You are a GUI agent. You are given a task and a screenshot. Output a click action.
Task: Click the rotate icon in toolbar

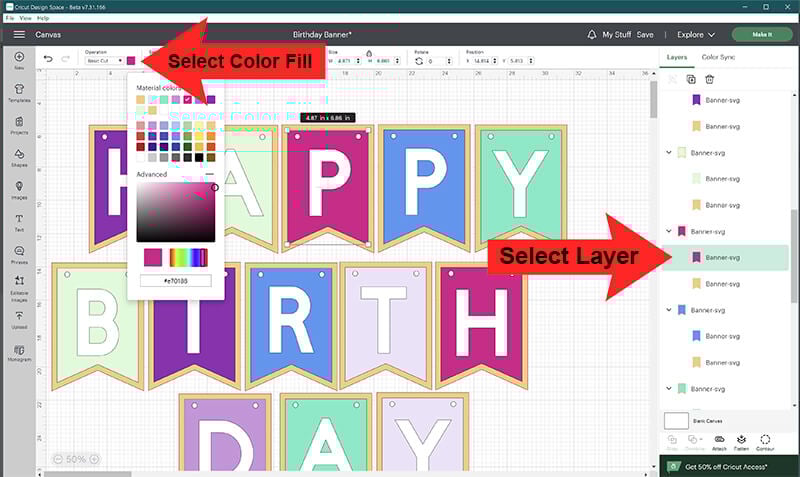click(419, 61)
